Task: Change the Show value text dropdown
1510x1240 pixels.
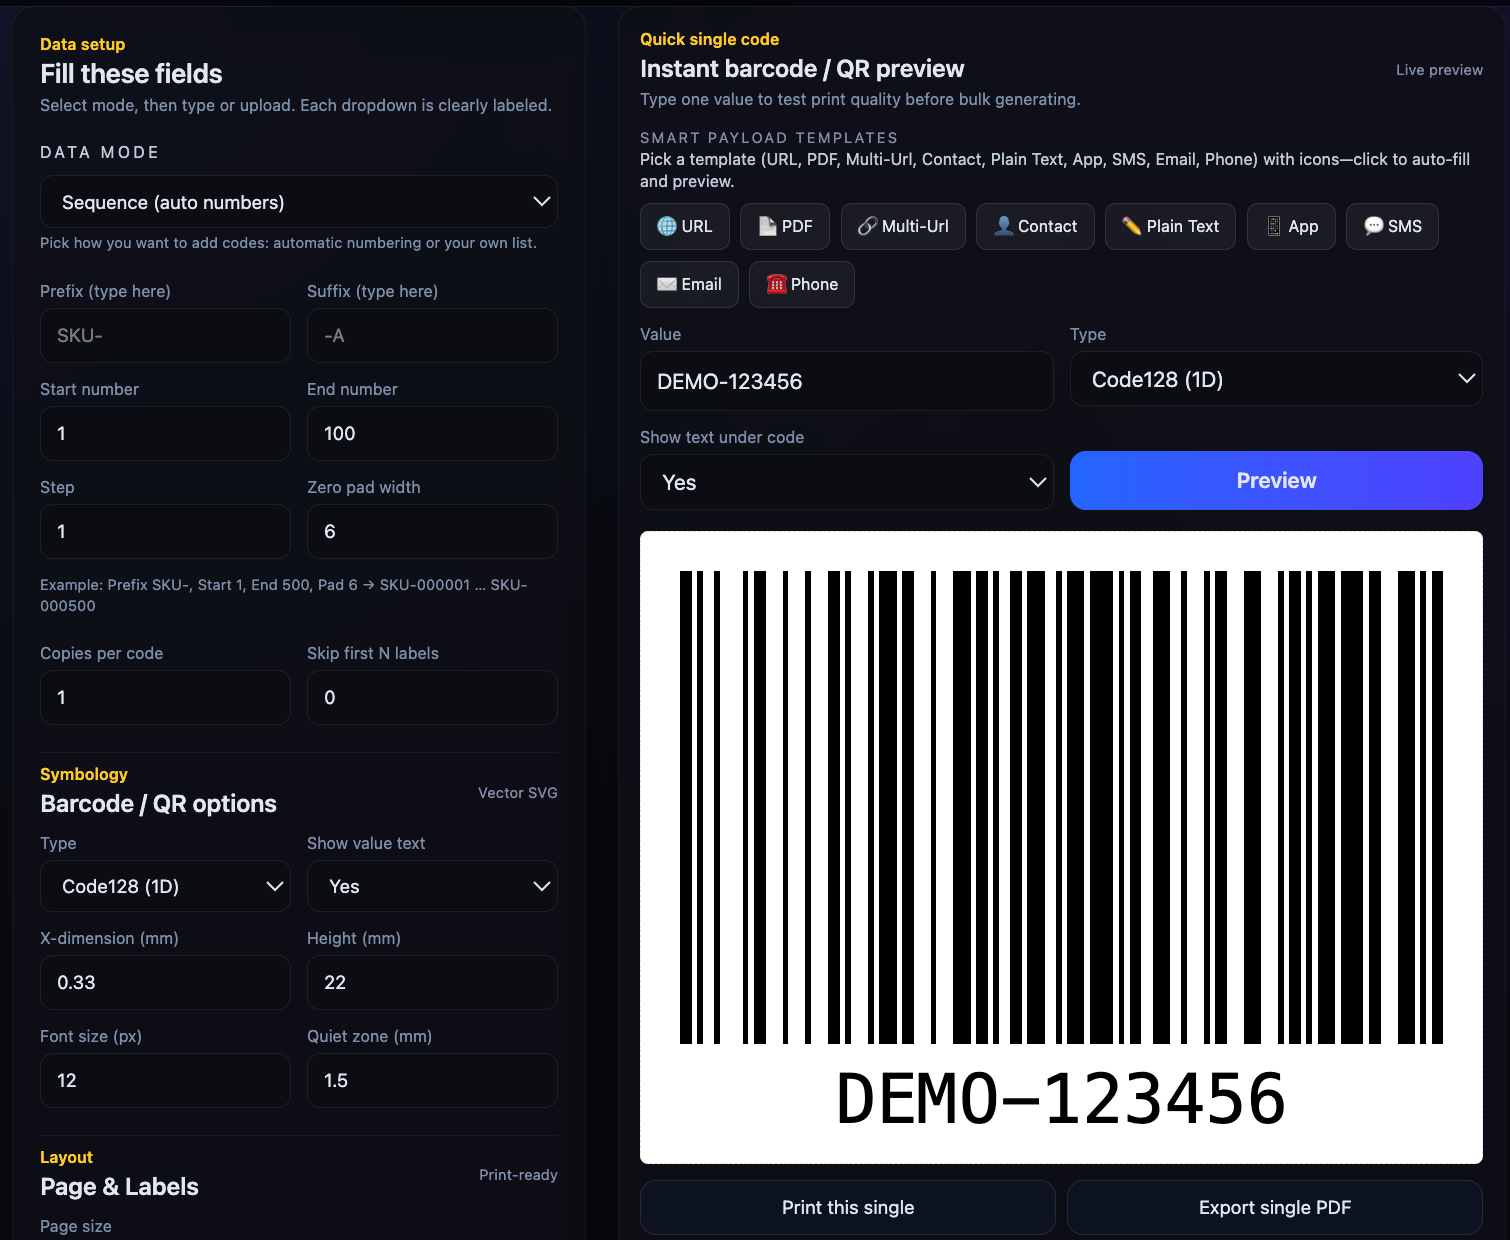Action: (x=432, y=886)
